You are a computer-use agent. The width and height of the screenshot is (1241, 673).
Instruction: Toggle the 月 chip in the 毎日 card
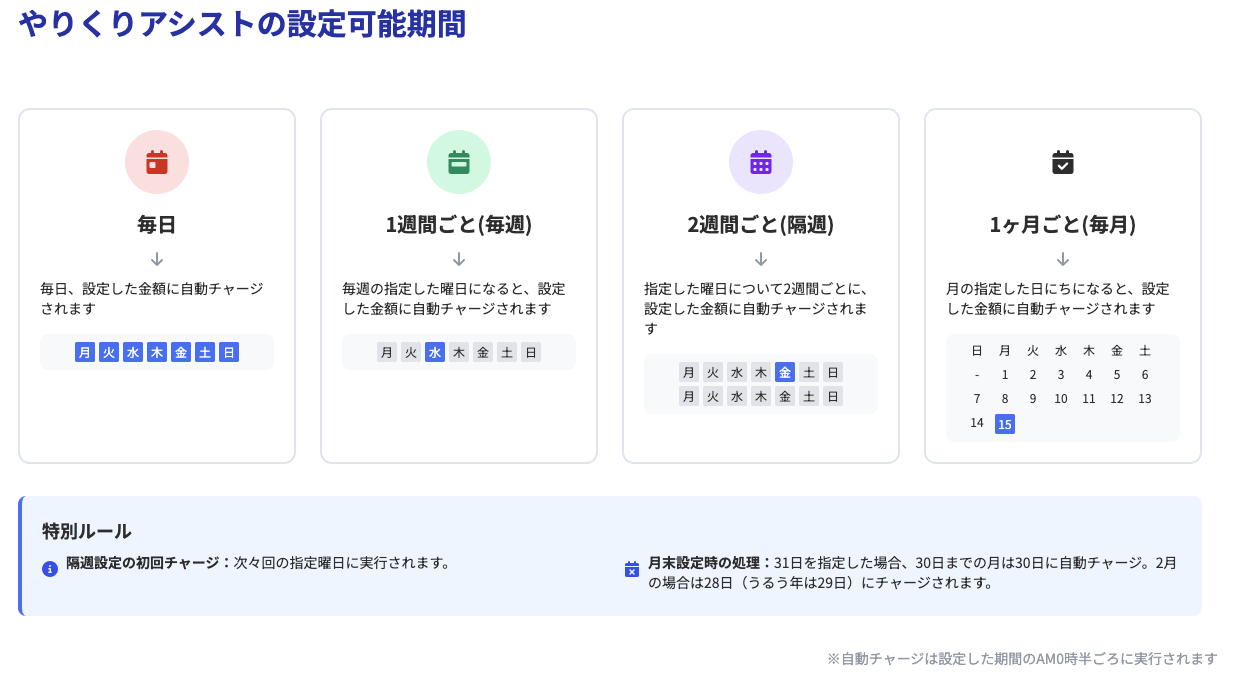tap(85, 352)
